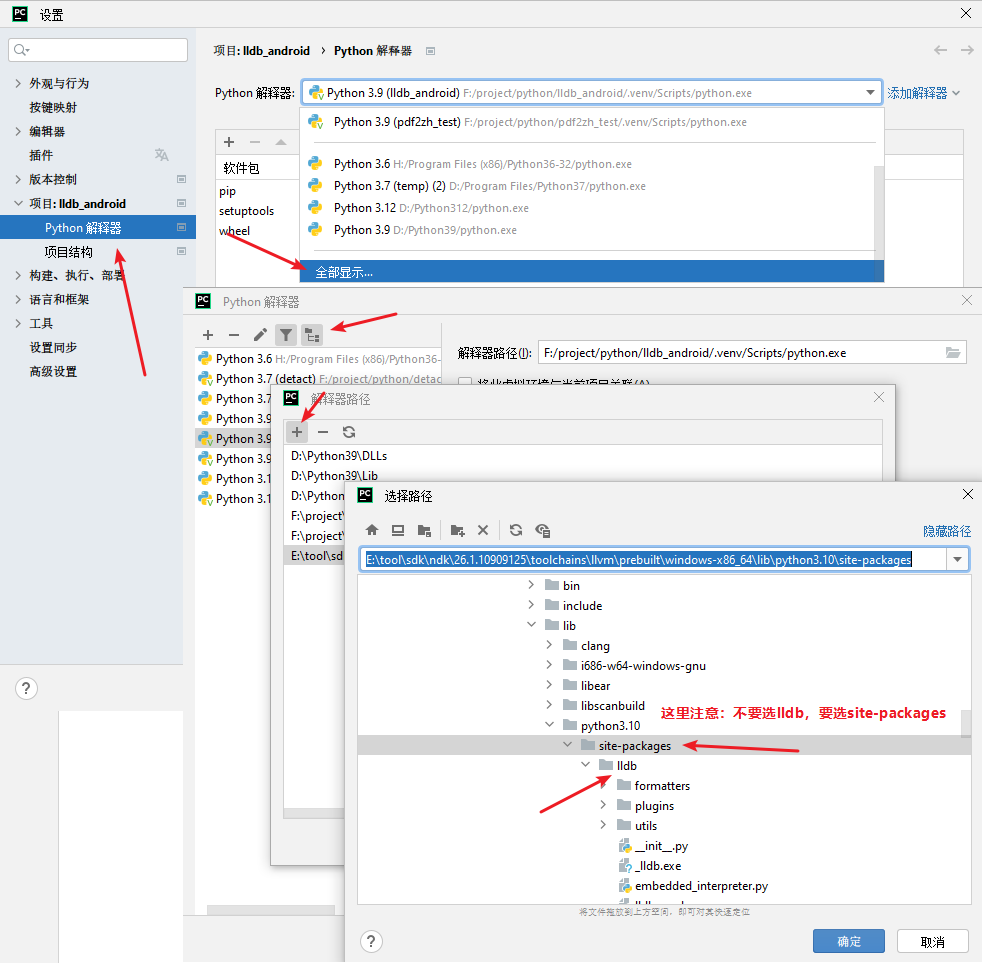Screen dimensions: 982x963
Task: Expand the 外观与行为 settings group
Action: (x=18, y=83)
